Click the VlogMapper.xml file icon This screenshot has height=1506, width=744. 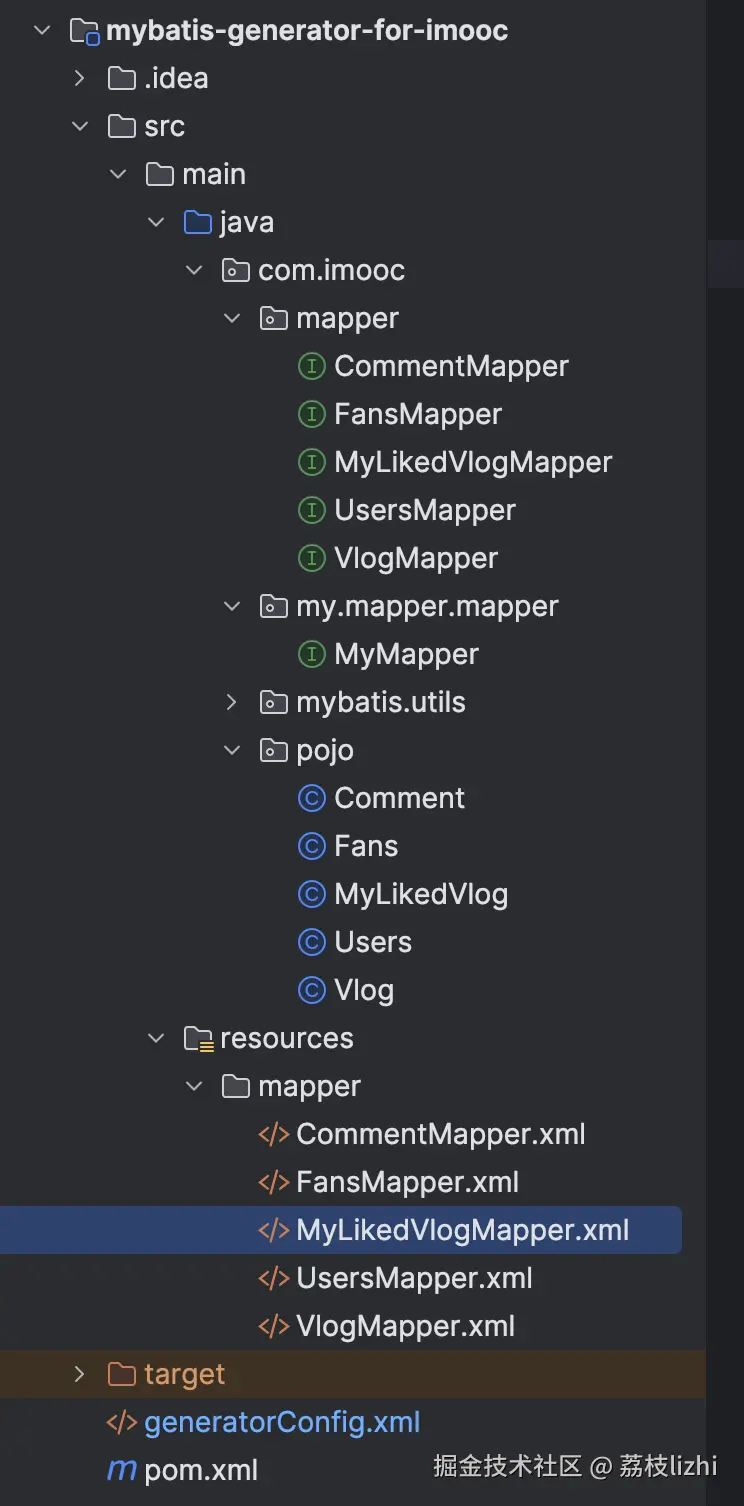pos(274,1326)
